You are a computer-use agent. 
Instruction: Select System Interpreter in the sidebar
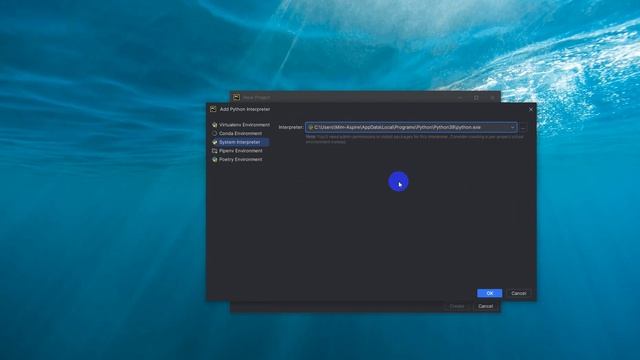click(x=240, y=142)
